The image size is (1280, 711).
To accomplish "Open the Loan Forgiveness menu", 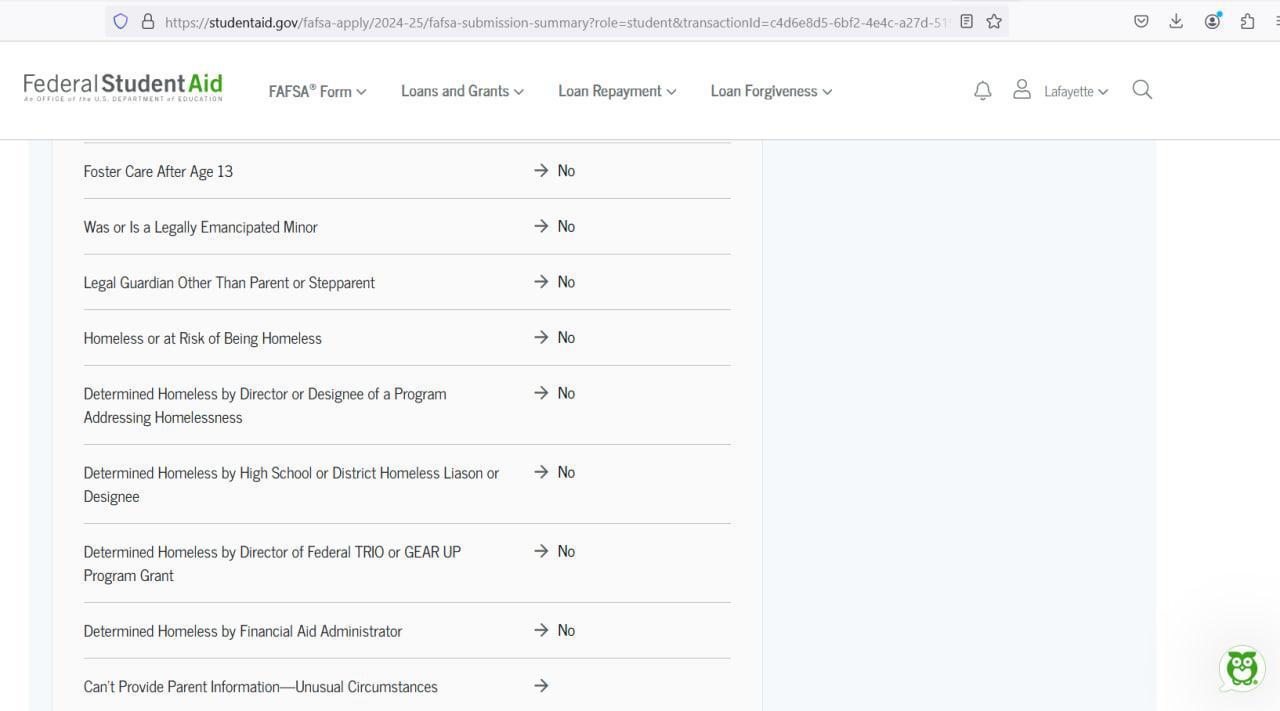I will coord(771,91).
